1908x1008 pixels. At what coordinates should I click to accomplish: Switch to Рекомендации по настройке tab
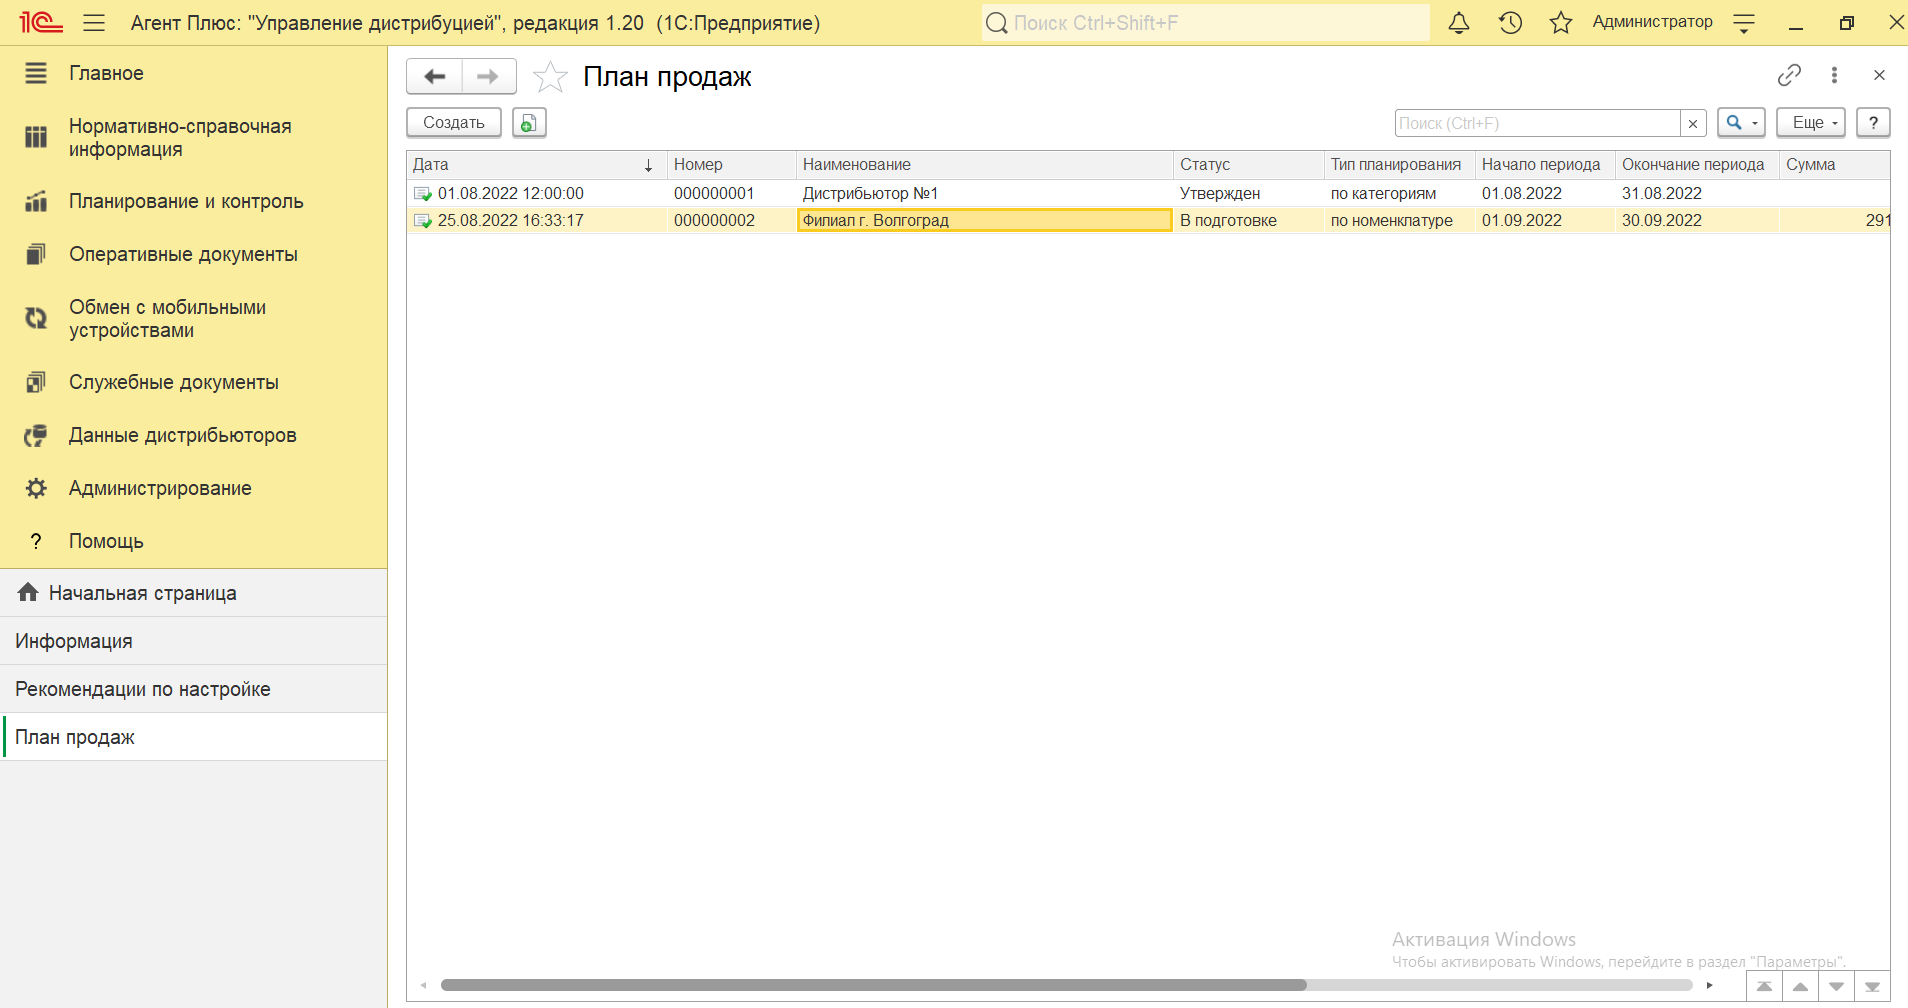coord(194,689)
